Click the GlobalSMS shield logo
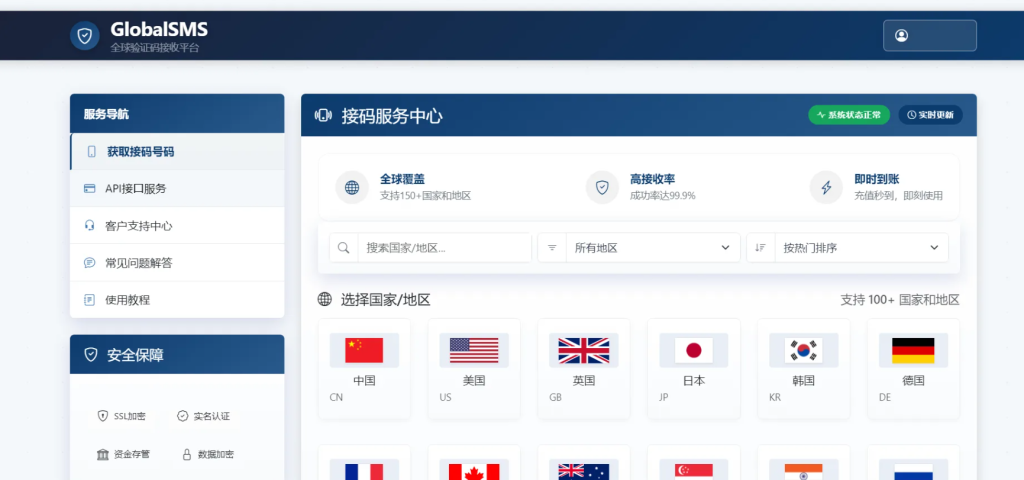 85,35
